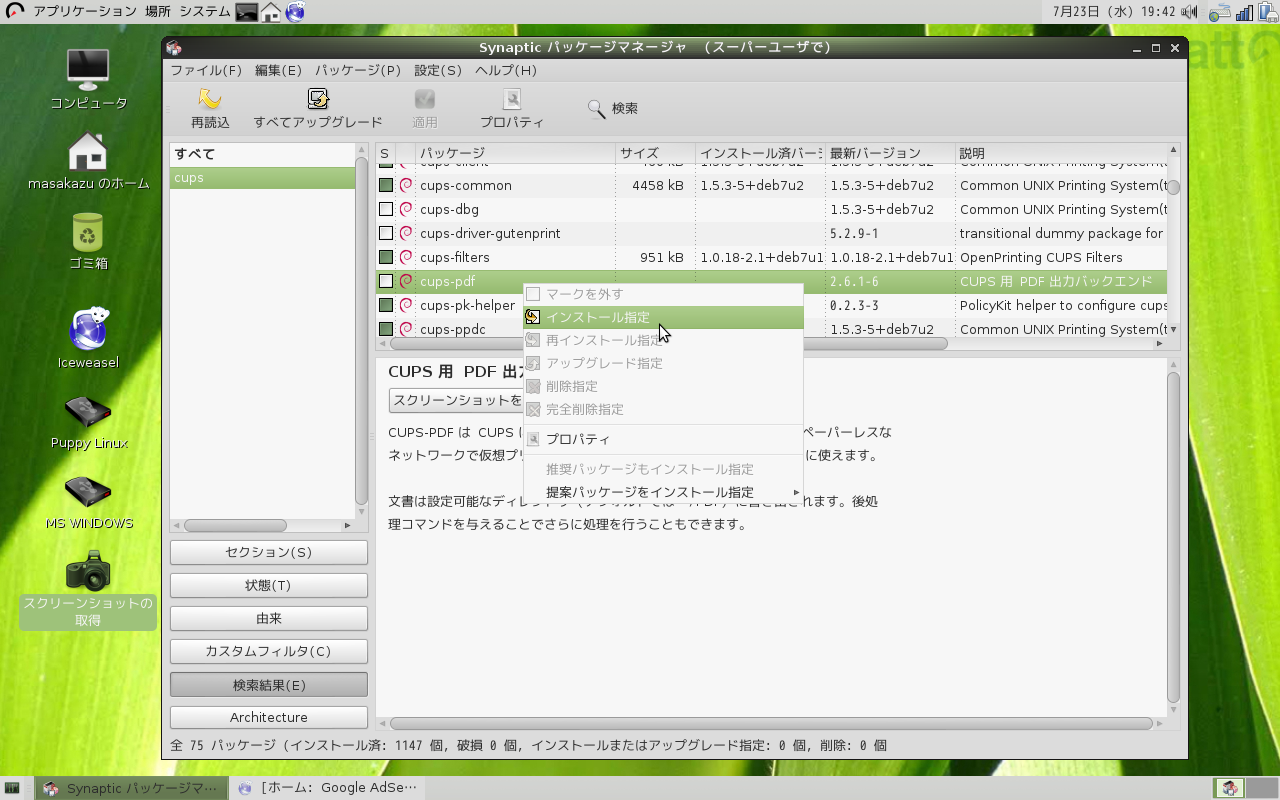Sort by the Size (サイズ) column header
Screen dimensions: 1280x800
pyautogui.click(x=654, y=153)
